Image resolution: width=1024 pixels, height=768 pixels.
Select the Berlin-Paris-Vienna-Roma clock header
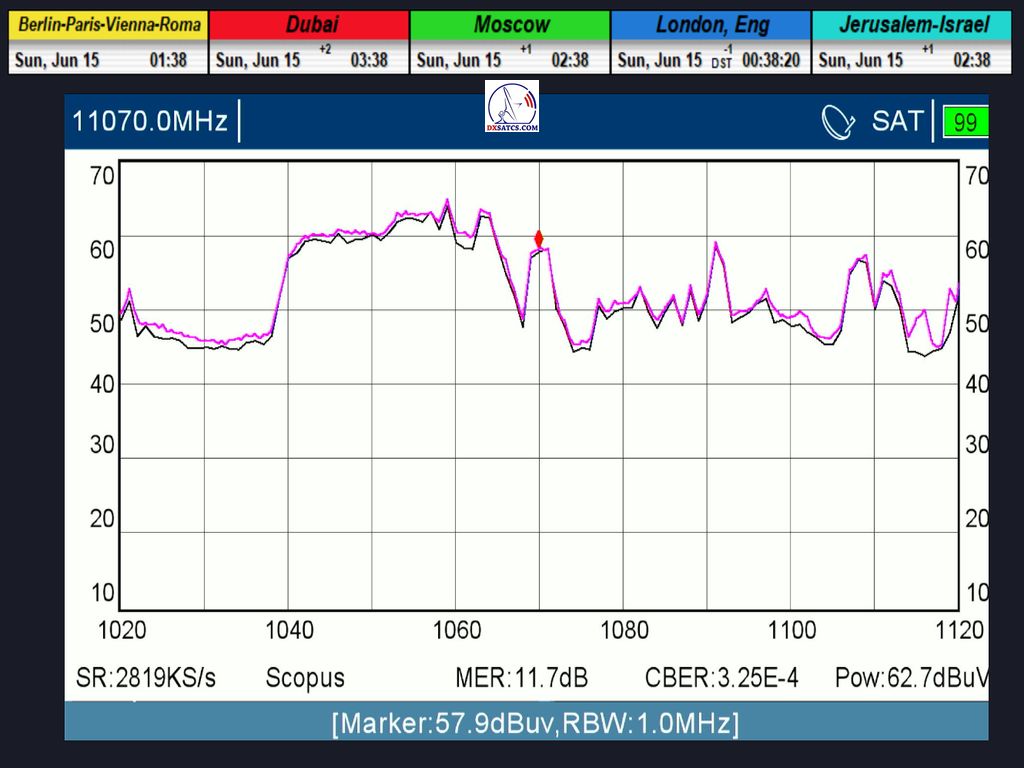coord(109,25)
